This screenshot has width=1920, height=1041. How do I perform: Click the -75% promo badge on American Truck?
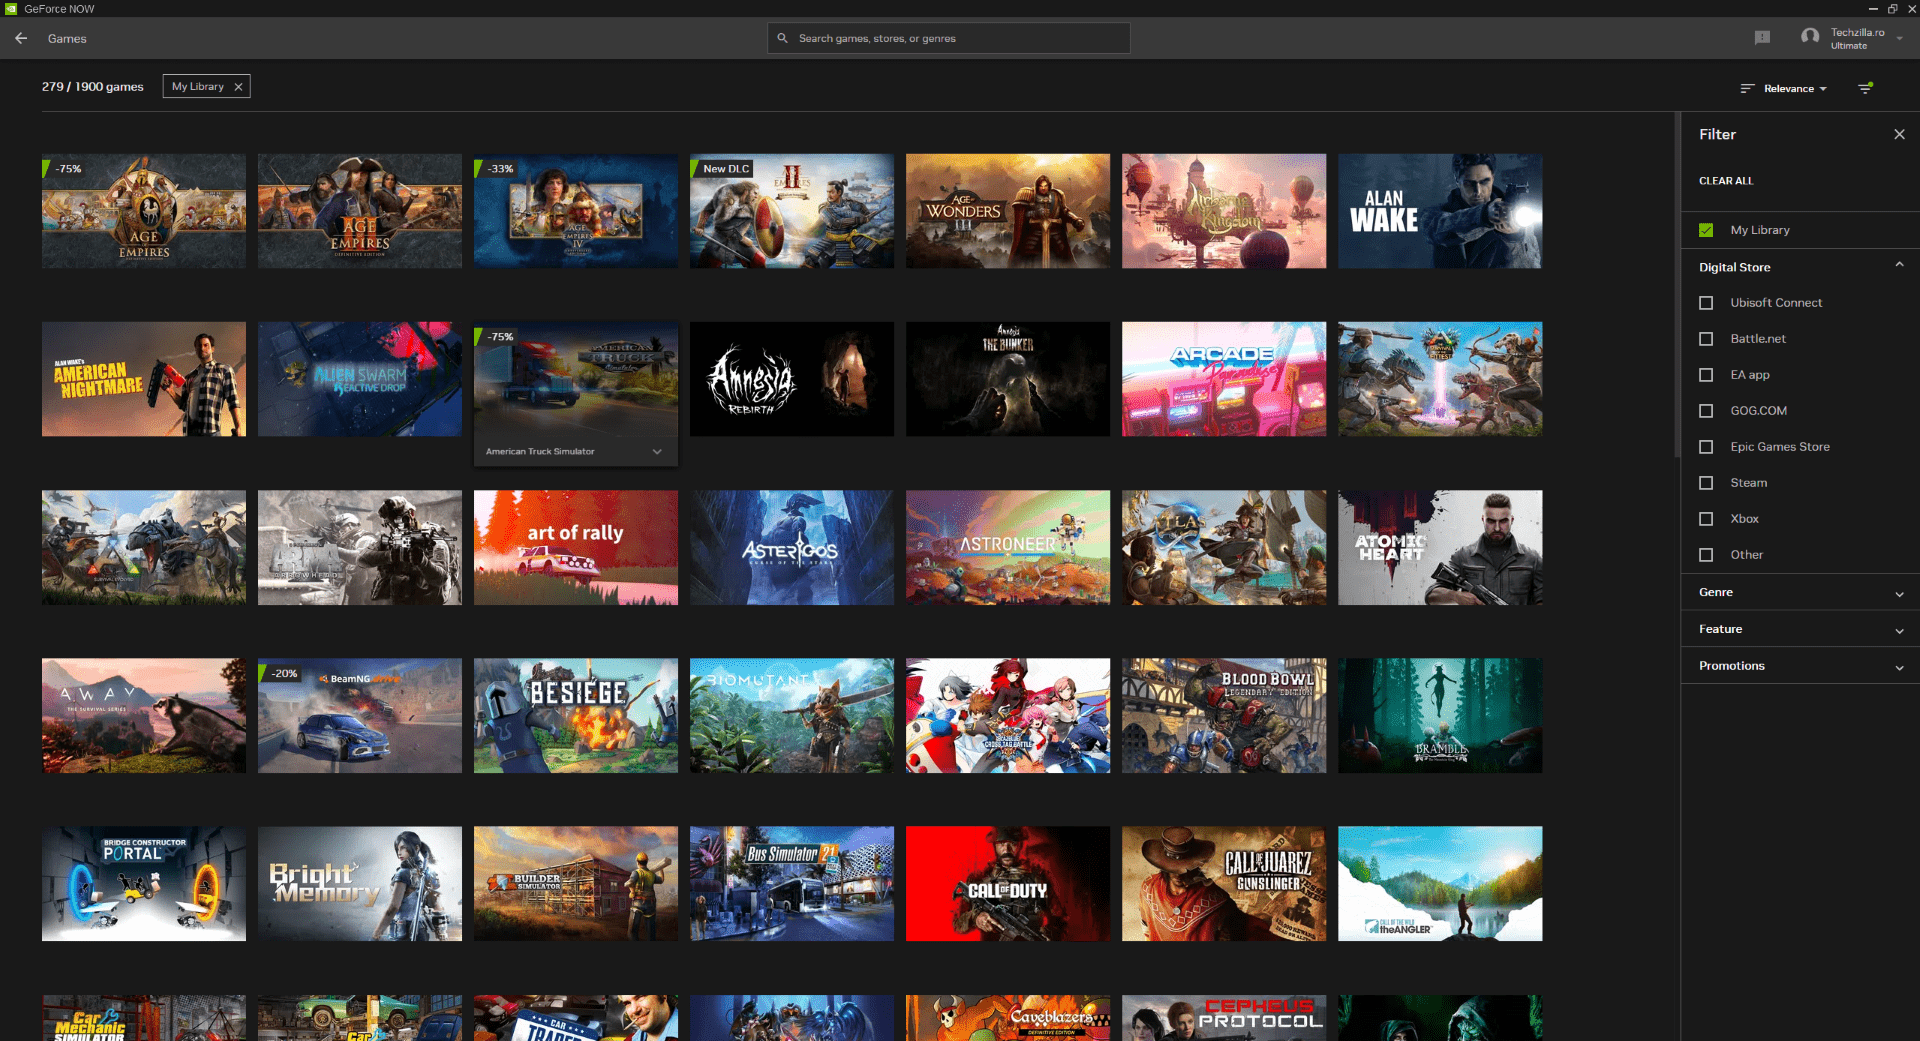point(496,337)
